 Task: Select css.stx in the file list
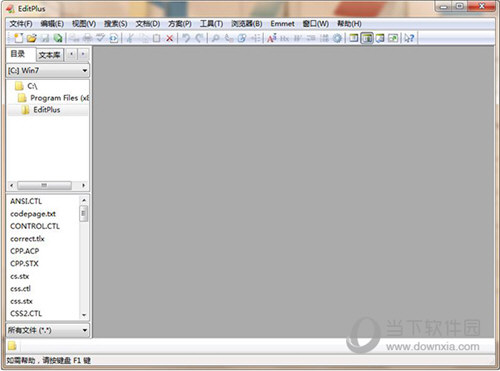point(21,301)
